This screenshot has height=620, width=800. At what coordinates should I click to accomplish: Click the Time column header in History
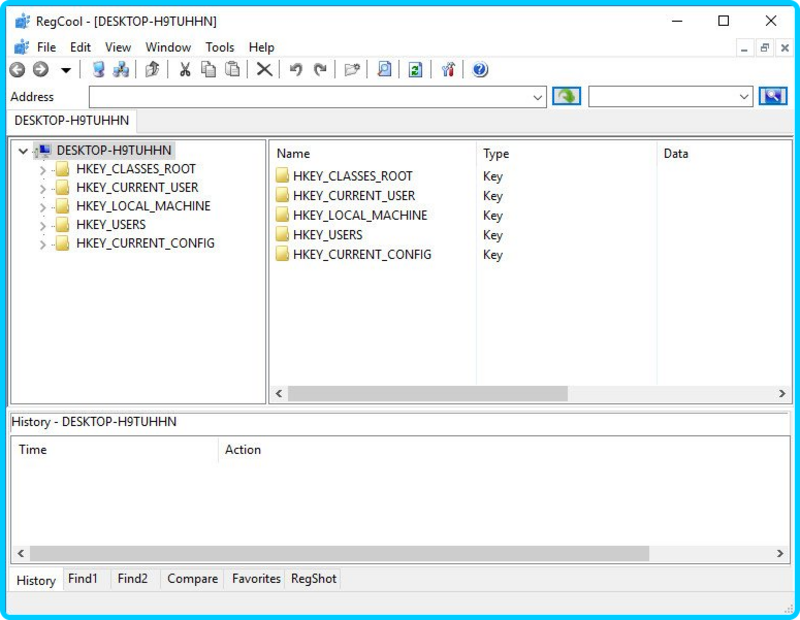coord(115,450)
